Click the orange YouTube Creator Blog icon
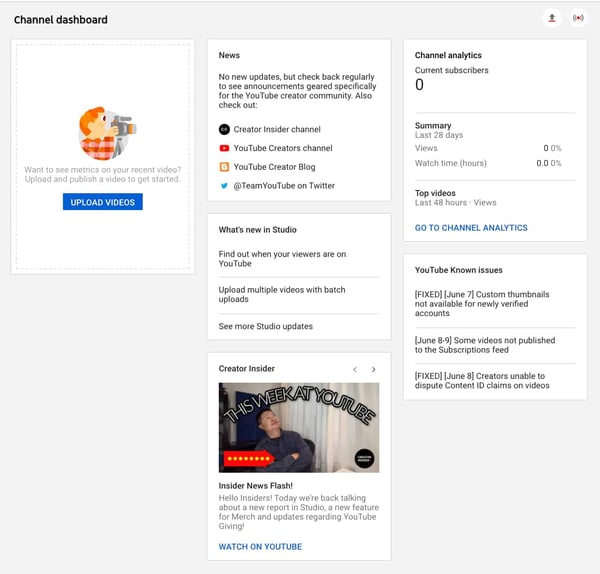Screen dimensions: 600x574 [224, 167]
